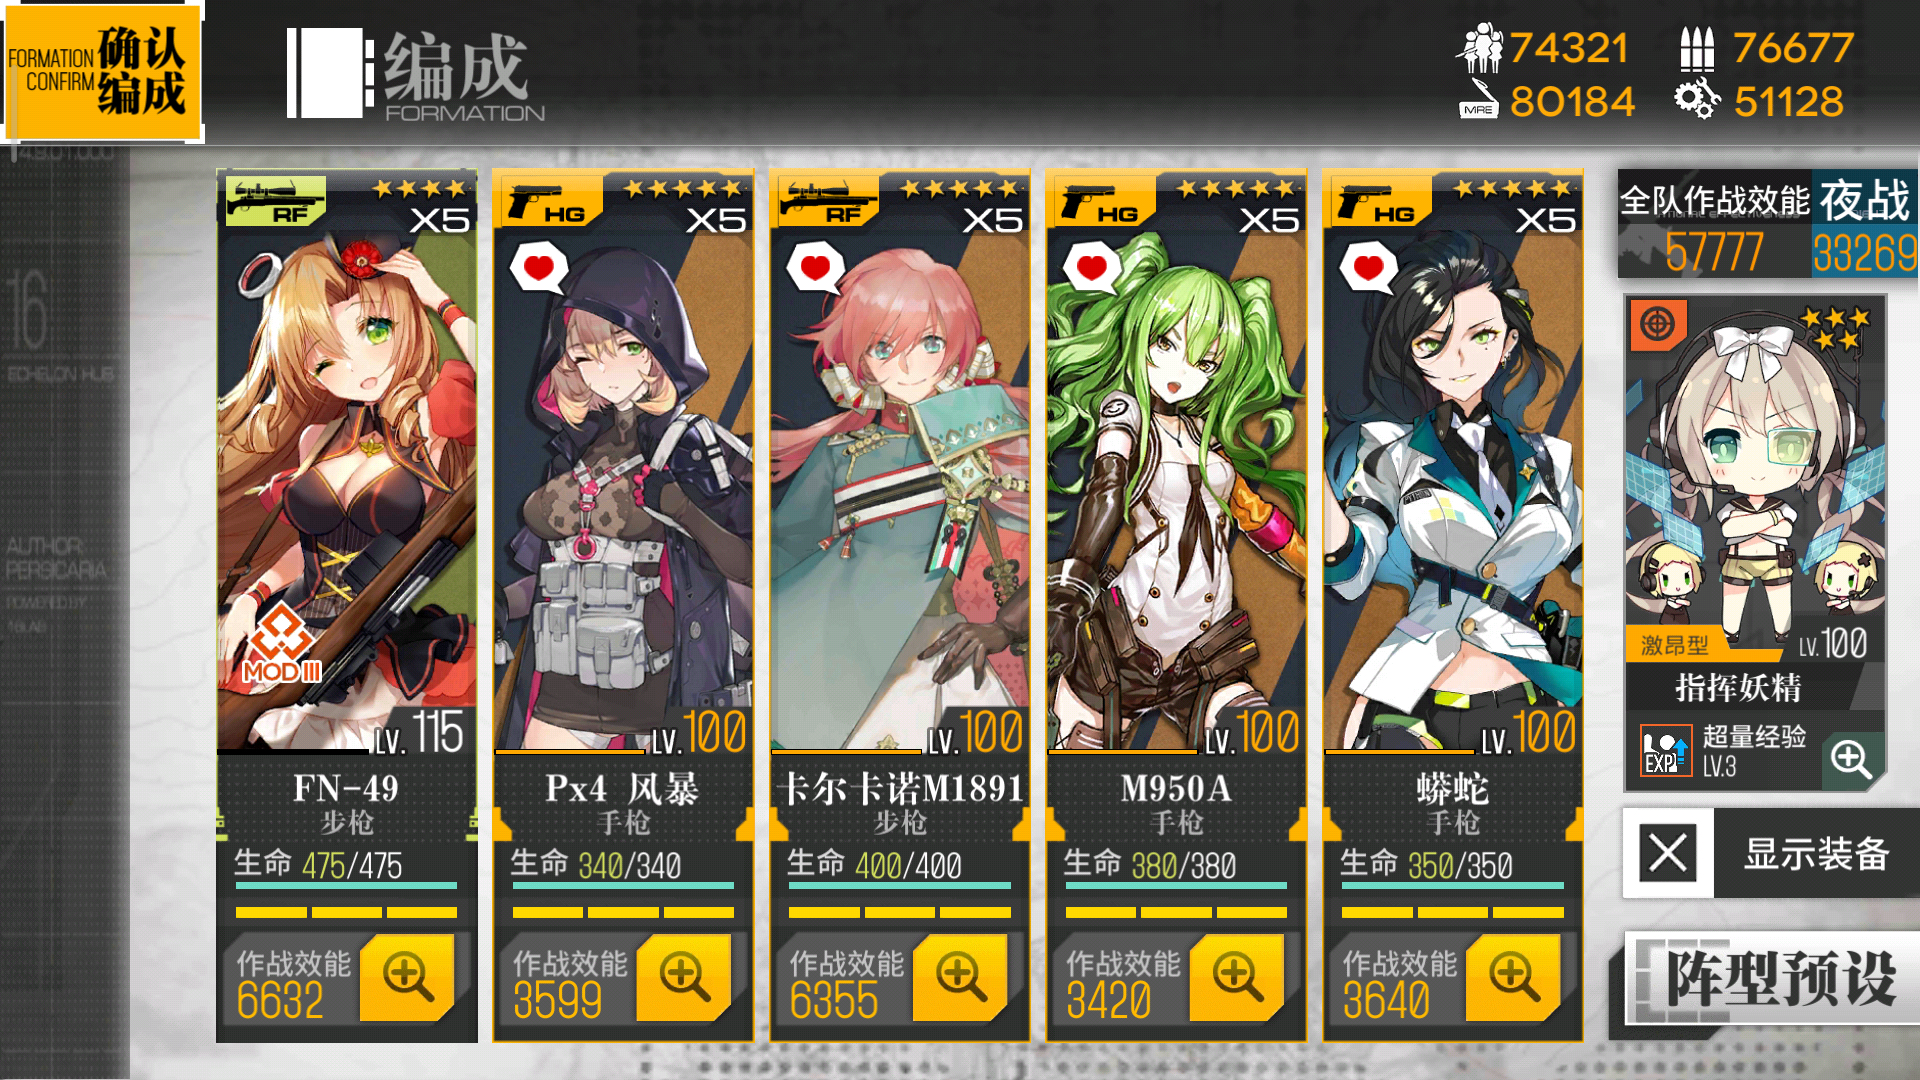This screenshot has height=1080, width=1920.
Task: Switch to 全队作战效能 day effectiveness
Action: 1714,225
